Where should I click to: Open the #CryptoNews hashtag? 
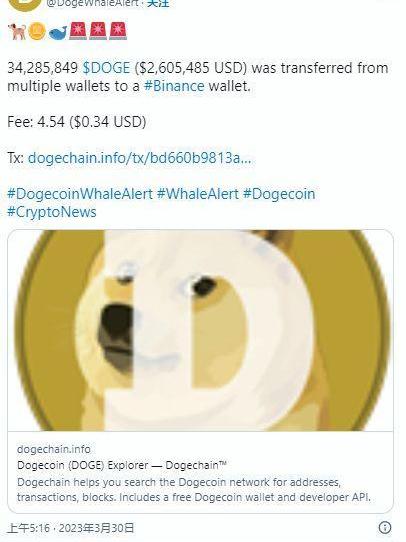pos(52,212)
